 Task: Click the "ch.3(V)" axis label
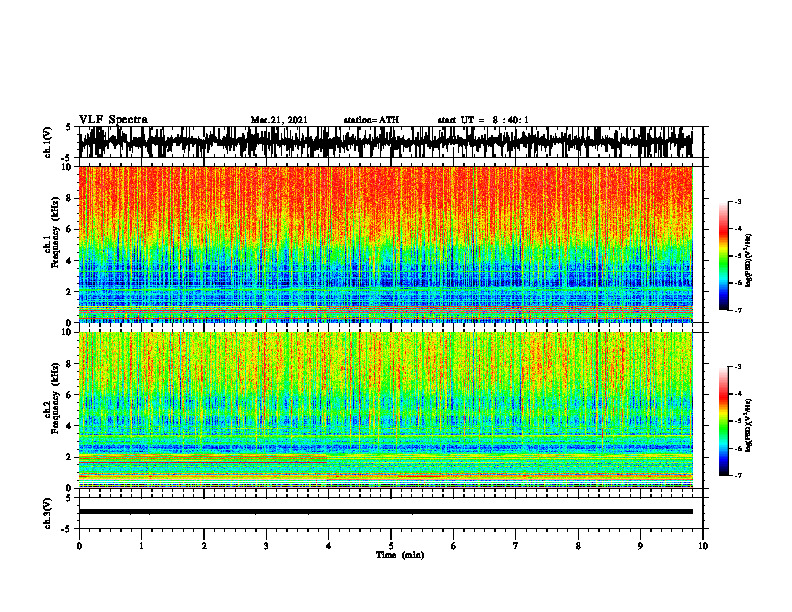pos(47,513)
